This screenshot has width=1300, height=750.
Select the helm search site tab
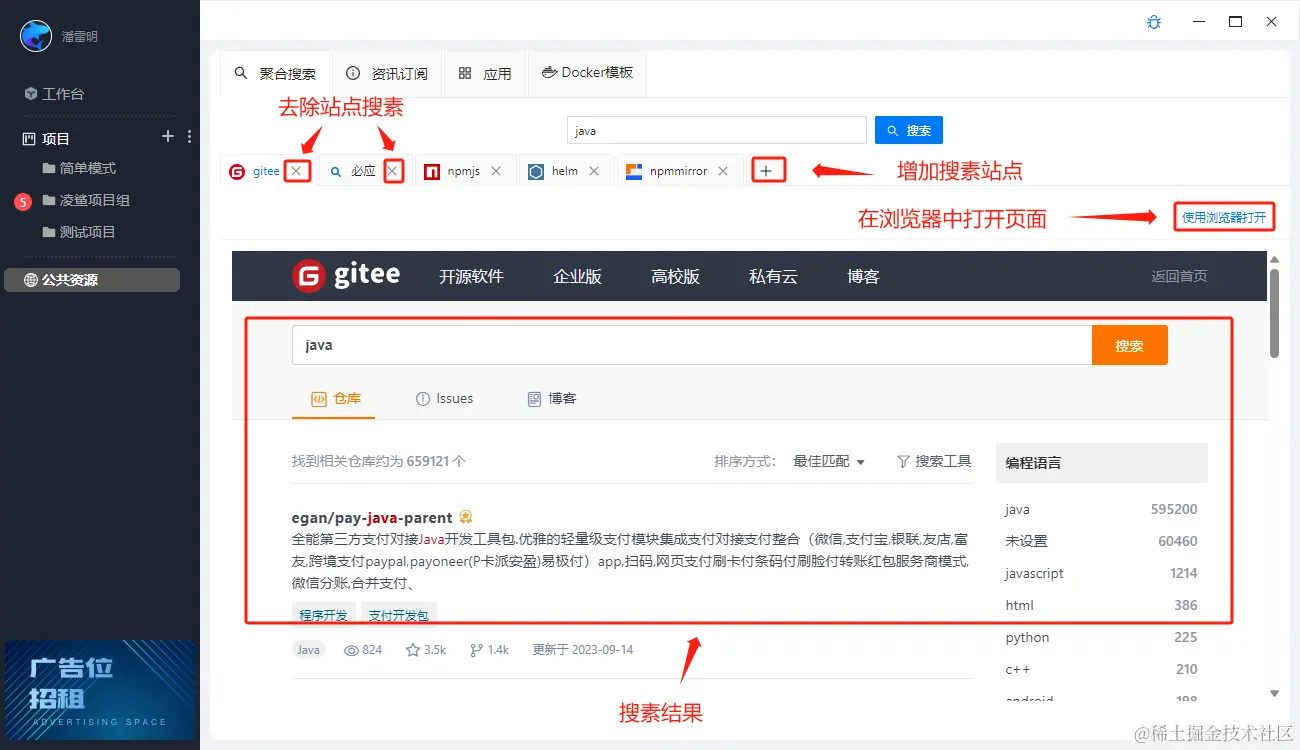(553, 171)
